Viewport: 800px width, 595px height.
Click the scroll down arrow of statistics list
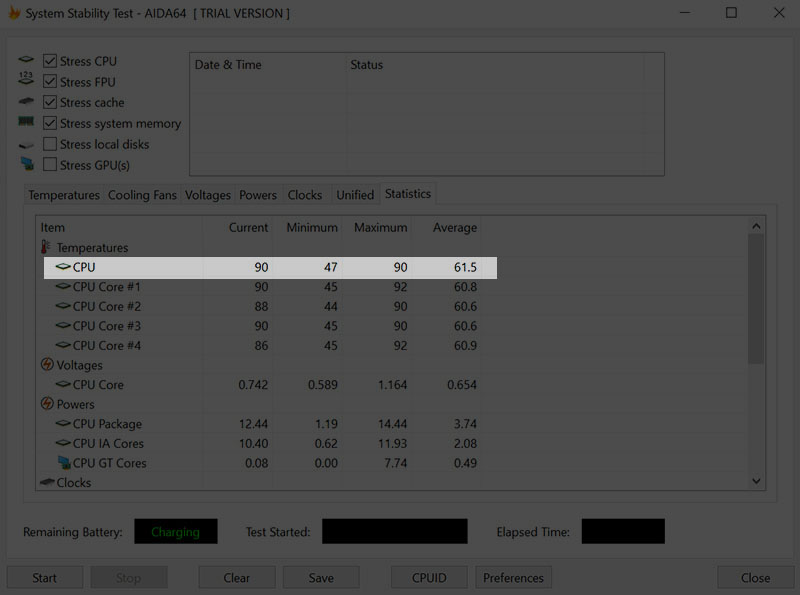tap(756, 481)
